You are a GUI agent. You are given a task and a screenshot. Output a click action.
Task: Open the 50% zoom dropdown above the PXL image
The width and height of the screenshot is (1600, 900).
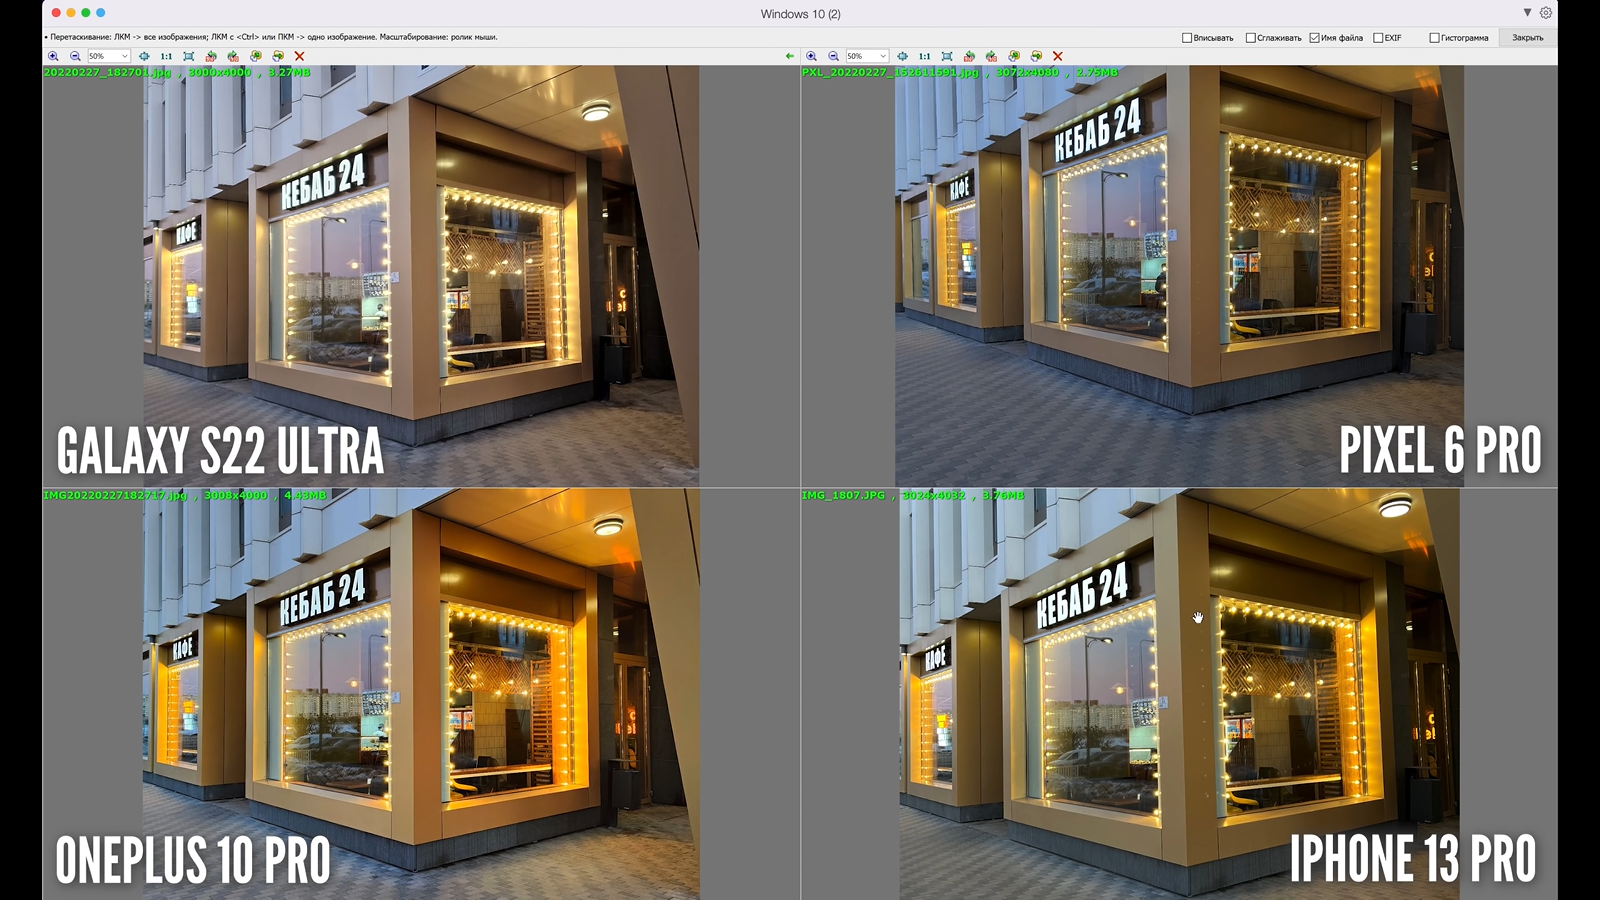[x=867, y=56]
